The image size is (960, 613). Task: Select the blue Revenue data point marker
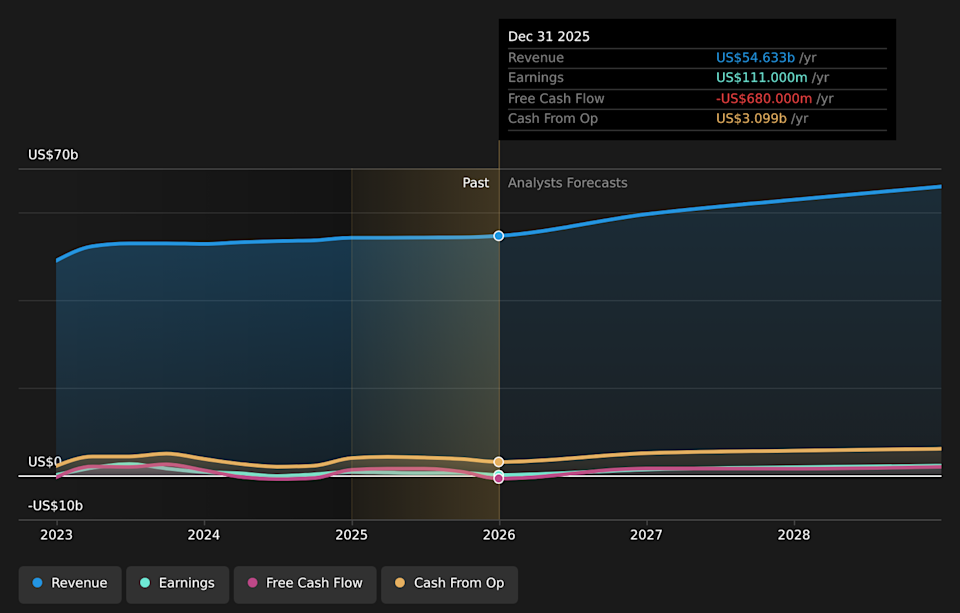498,236
